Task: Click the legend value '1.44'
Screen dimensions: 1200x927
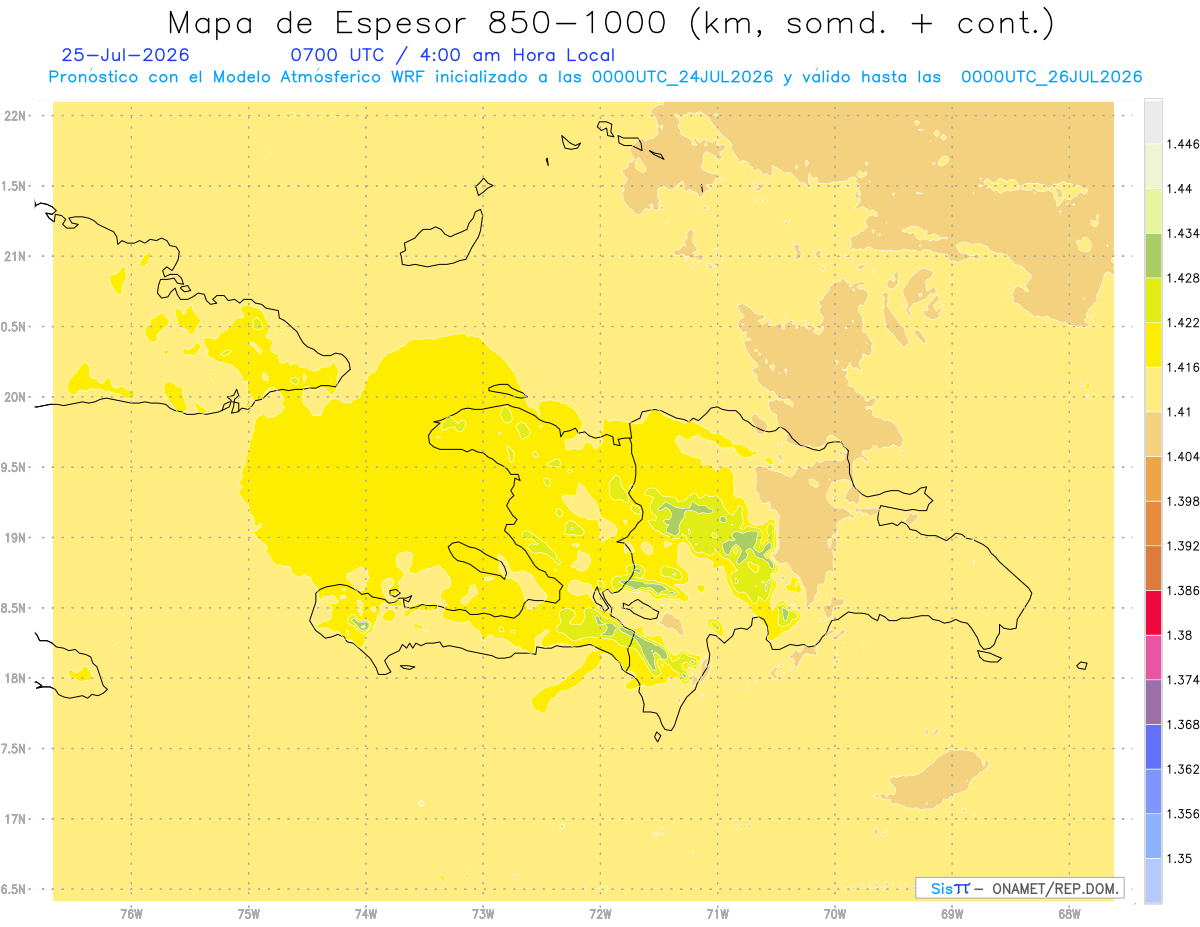Action: (x=1181, y=189)
